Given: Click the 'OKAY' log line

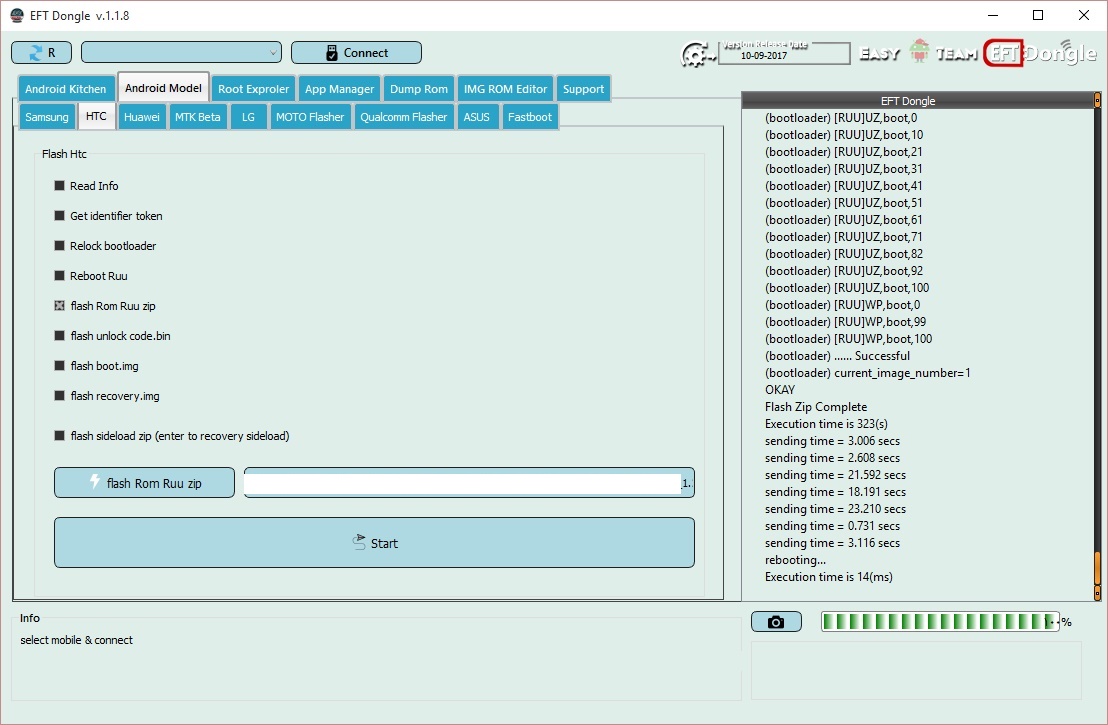Looking at the screenshot, I should click(779, 390).
